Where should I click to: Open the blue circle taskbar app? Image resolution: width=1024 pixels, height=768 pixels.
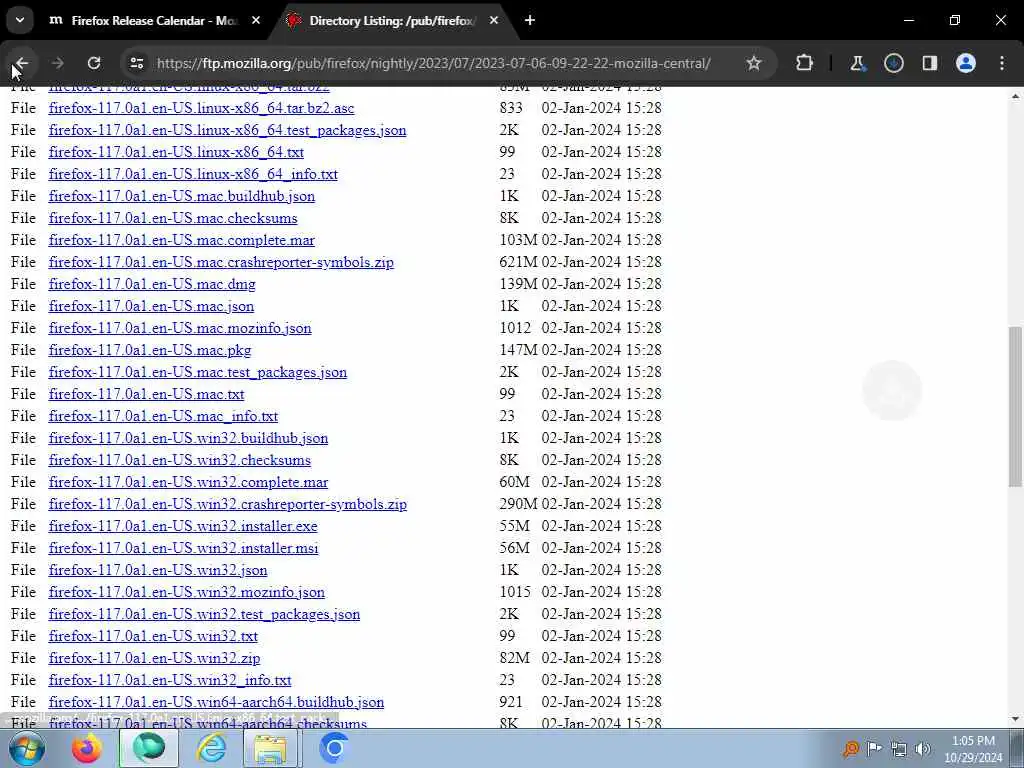tap(334, 748)
